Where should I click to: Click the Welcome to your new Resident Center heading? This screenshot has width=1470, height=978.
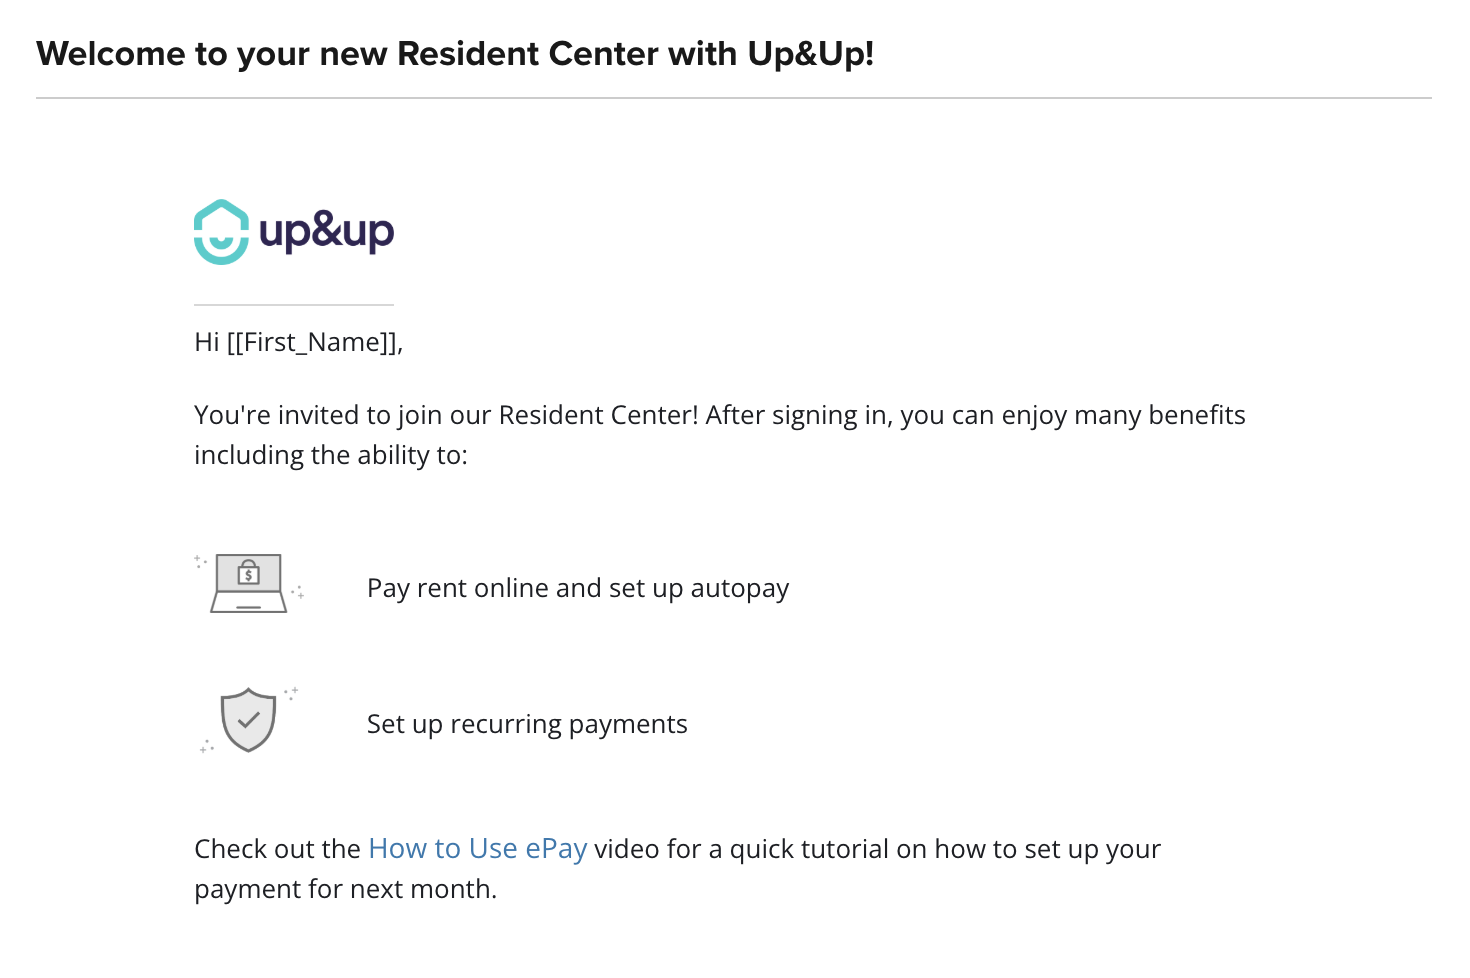point(455,53)
